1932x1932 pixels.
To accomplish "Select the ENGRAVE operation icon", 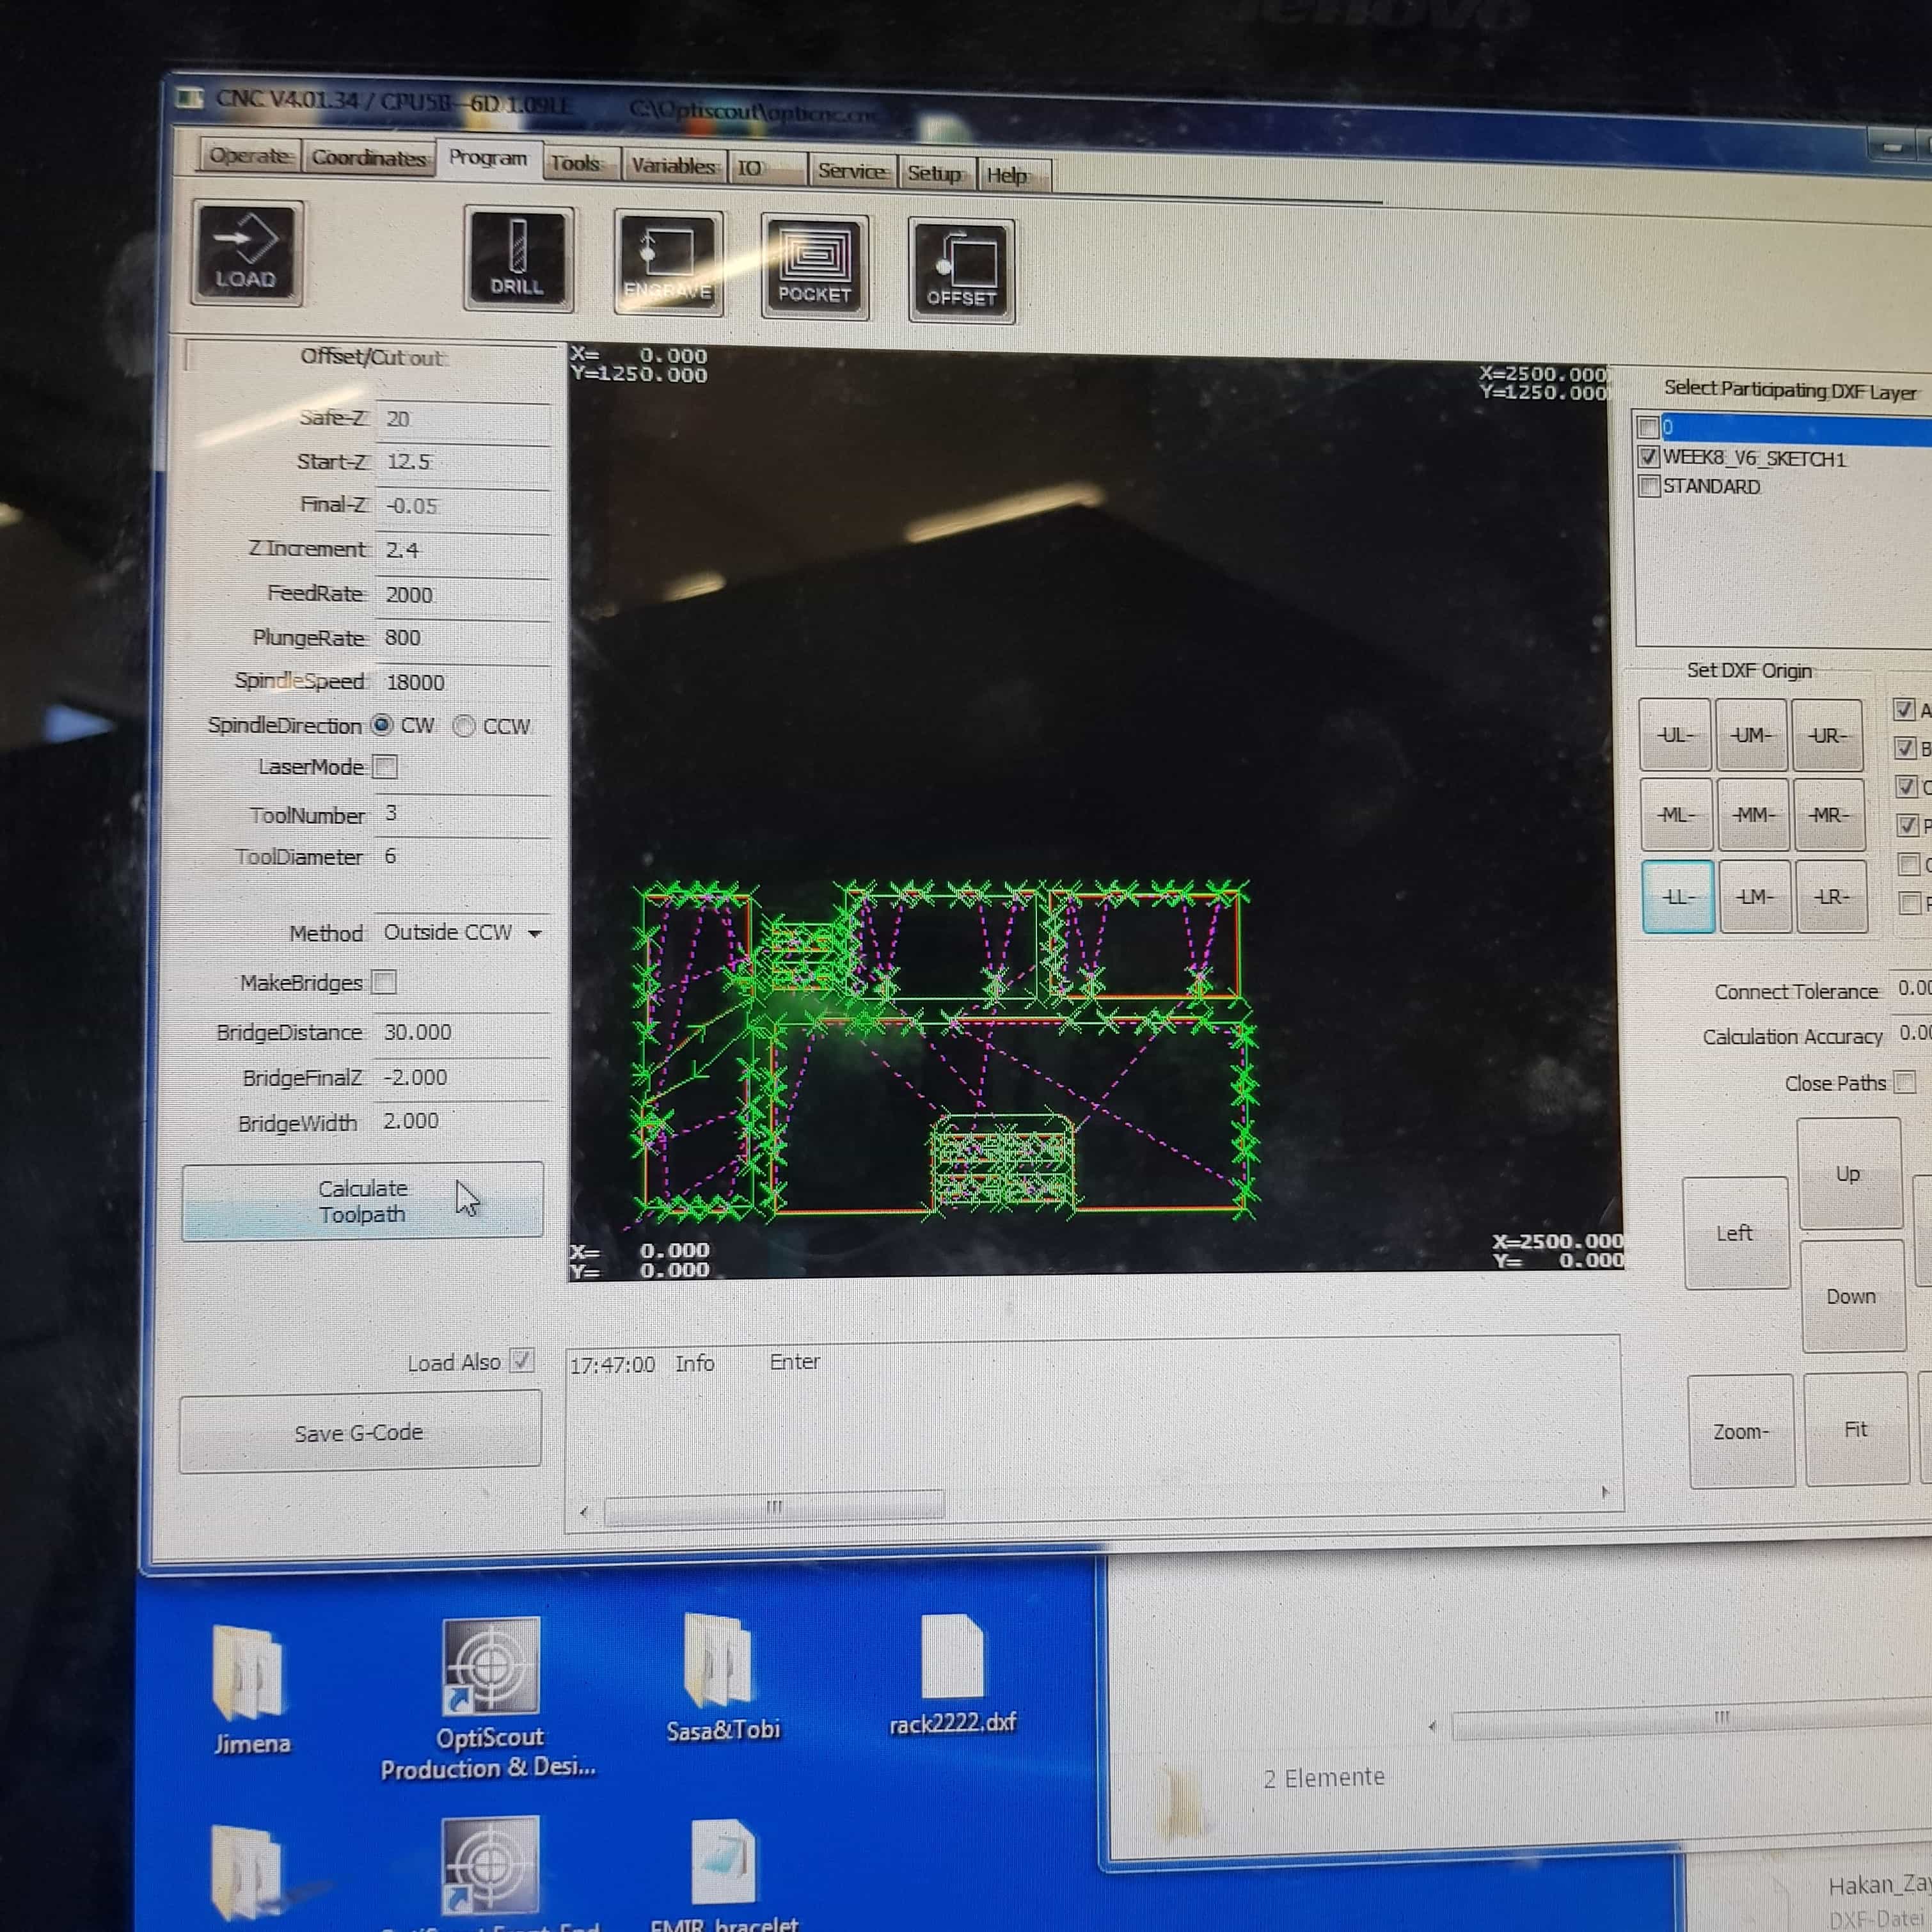I will tap(668, 264).
